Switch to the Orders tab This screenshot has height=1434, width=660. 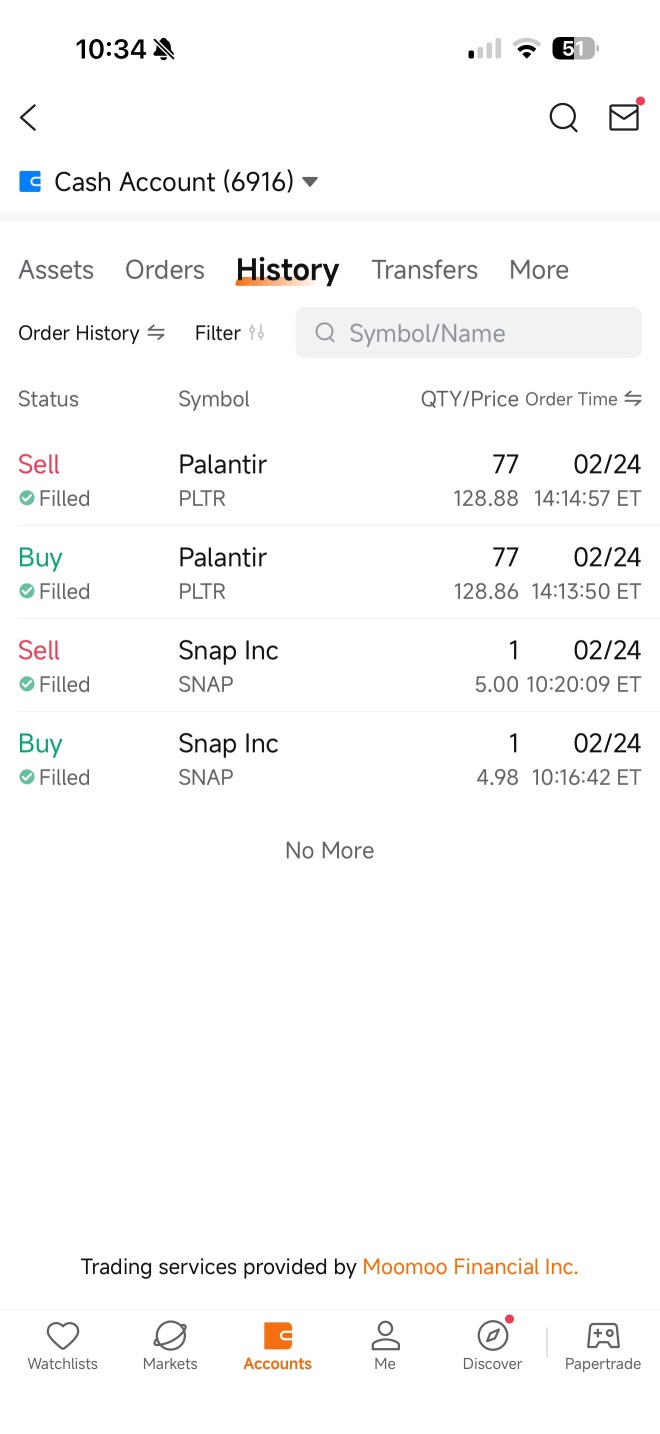[x=165, y=270]
